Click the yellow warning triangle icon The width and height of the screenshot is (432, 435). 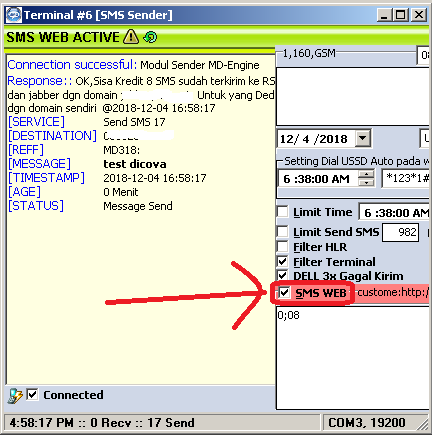pyautogui.click(x=131, y=37)
